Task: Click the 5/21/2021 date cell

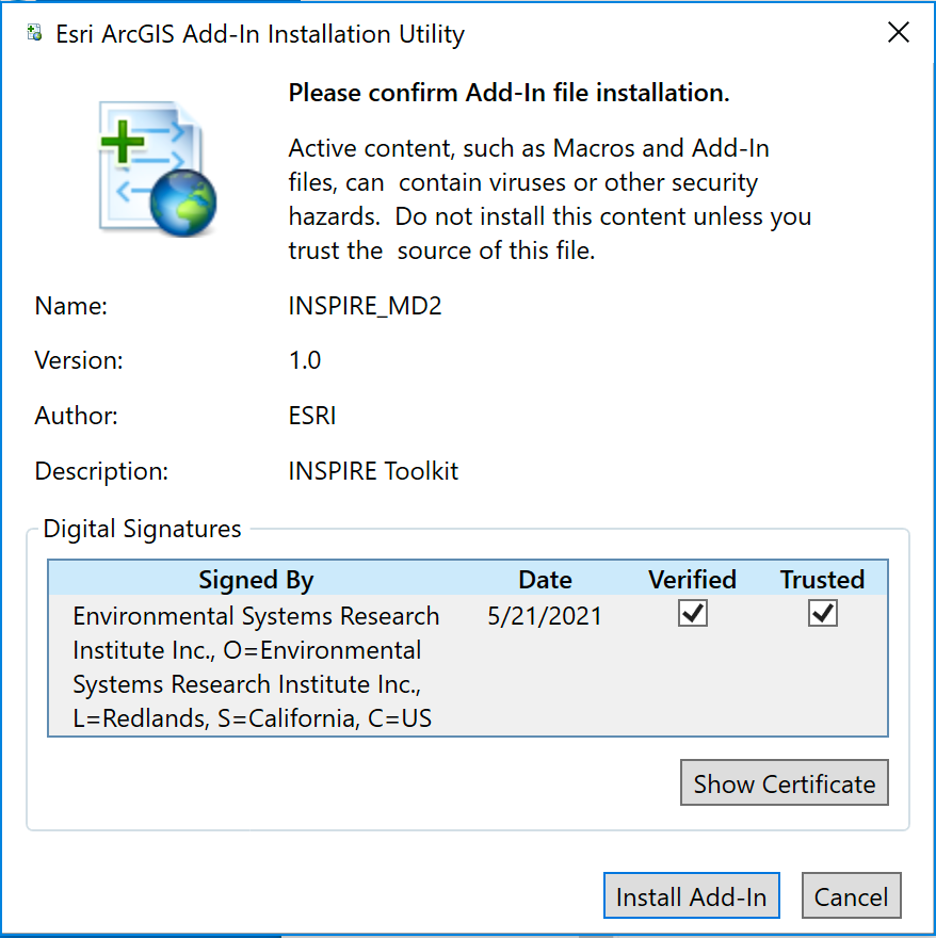Action: point(544,616)
